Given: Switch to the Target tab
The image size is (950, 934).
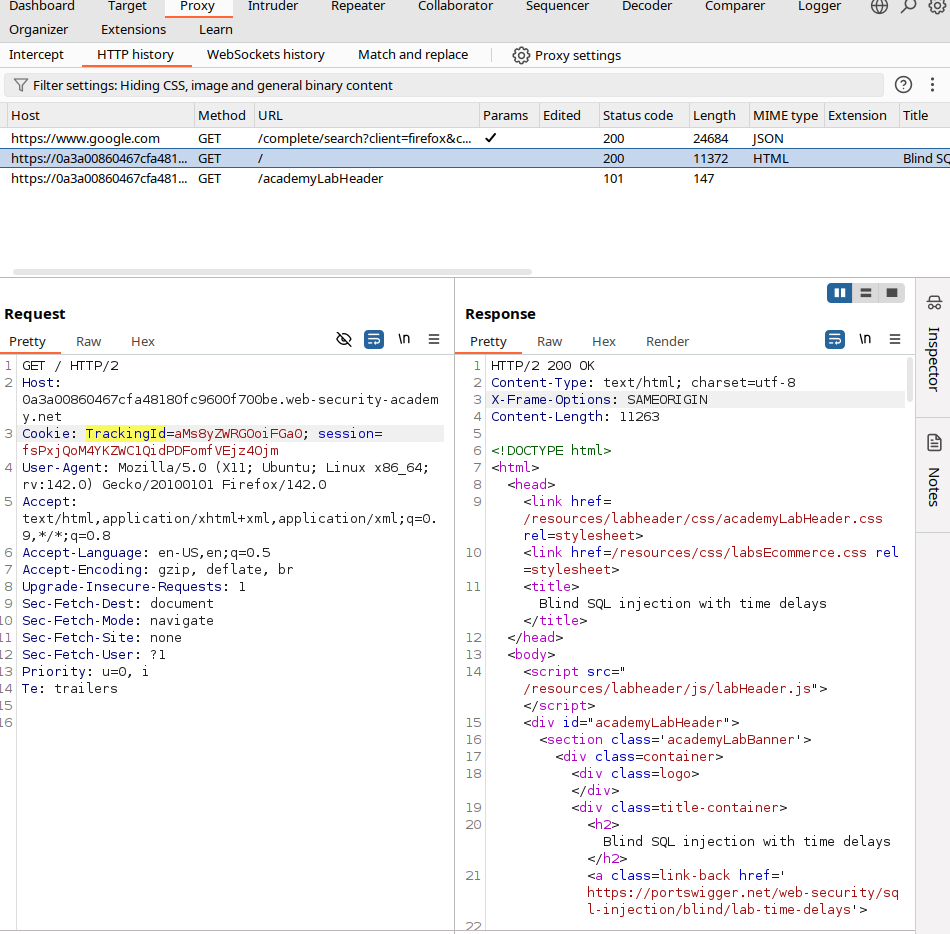Looking at the screenshot, I should point(127,7).
